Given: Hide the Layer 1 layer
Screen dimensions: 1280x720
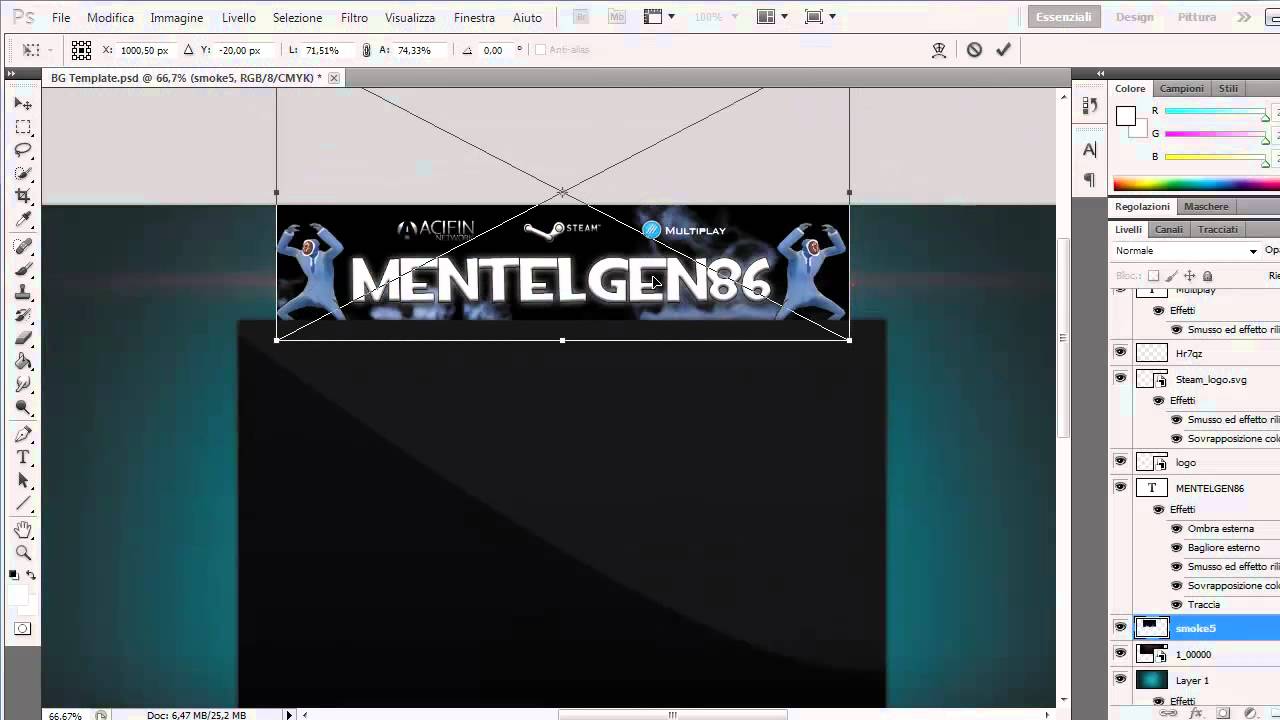Looking at the screenshot, I should [1120, 680].
